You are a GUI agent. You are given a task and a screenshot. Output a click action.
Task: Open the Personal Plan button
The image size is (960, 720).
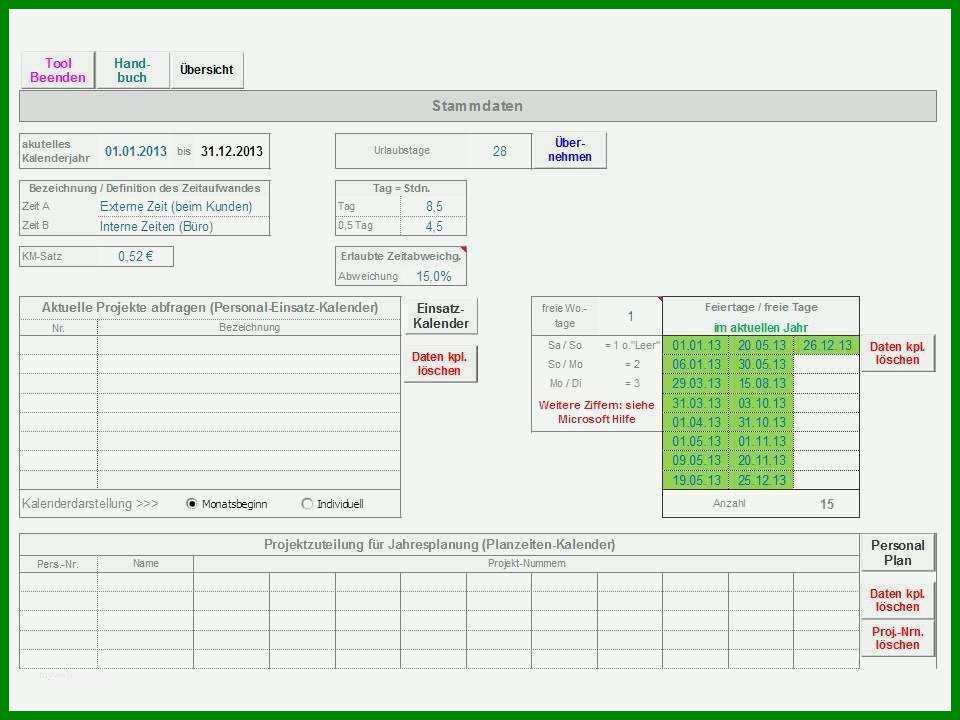point(898,552)
